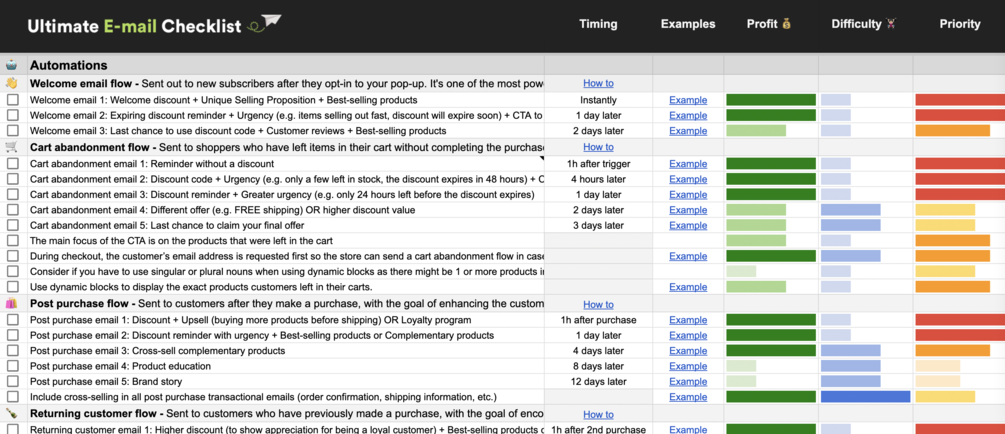The width and height of the screenshot is (1005, 434).
Task: Check off Post purchase email 4: Product education
Action: click(13, 366)
